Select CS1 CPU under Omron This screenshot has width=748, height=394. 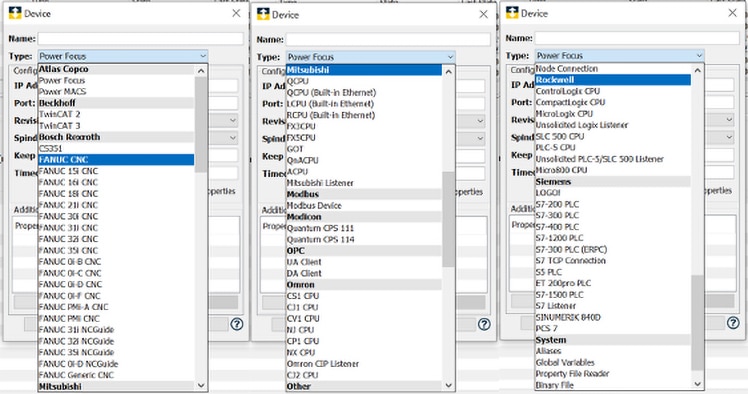click(x=303, y=296)
